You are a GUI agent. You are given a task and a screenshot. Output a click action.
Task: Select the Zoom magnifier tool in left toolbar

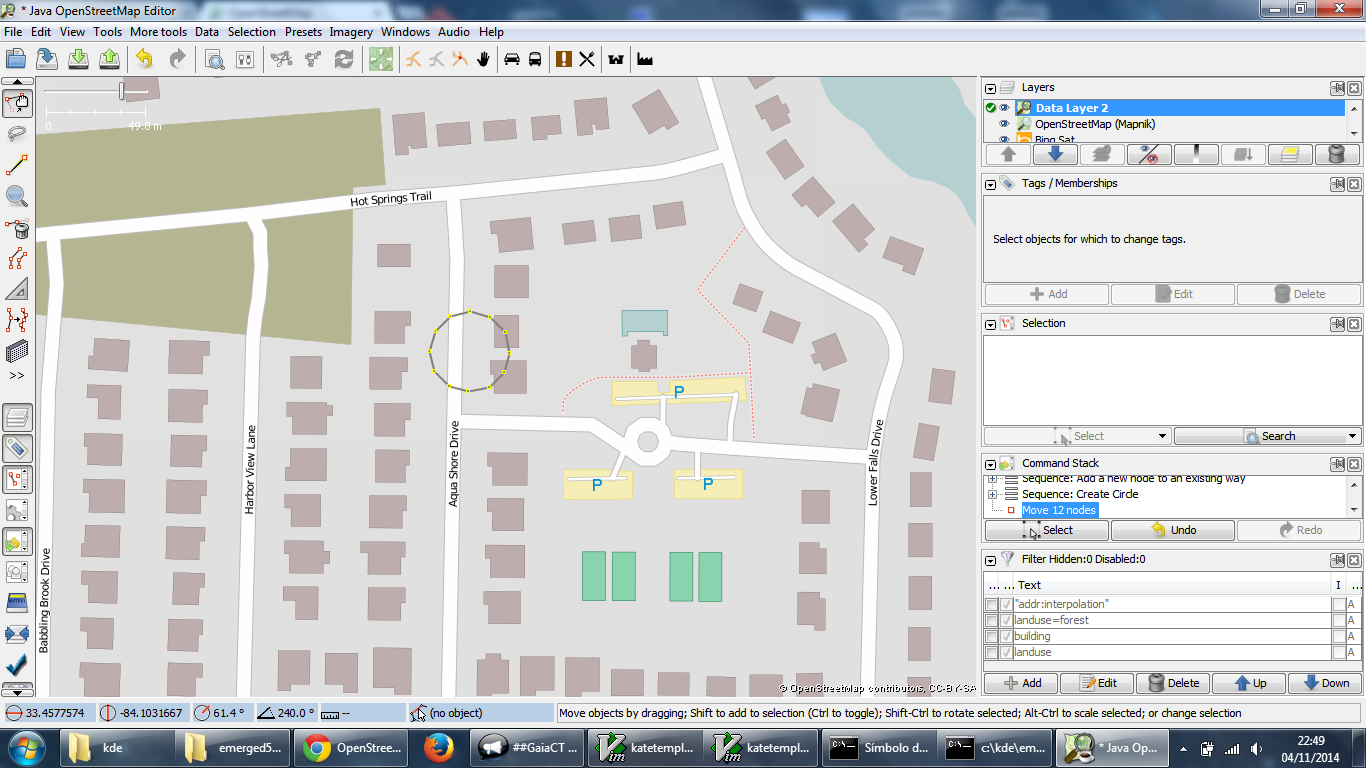[x=17, y=196]
